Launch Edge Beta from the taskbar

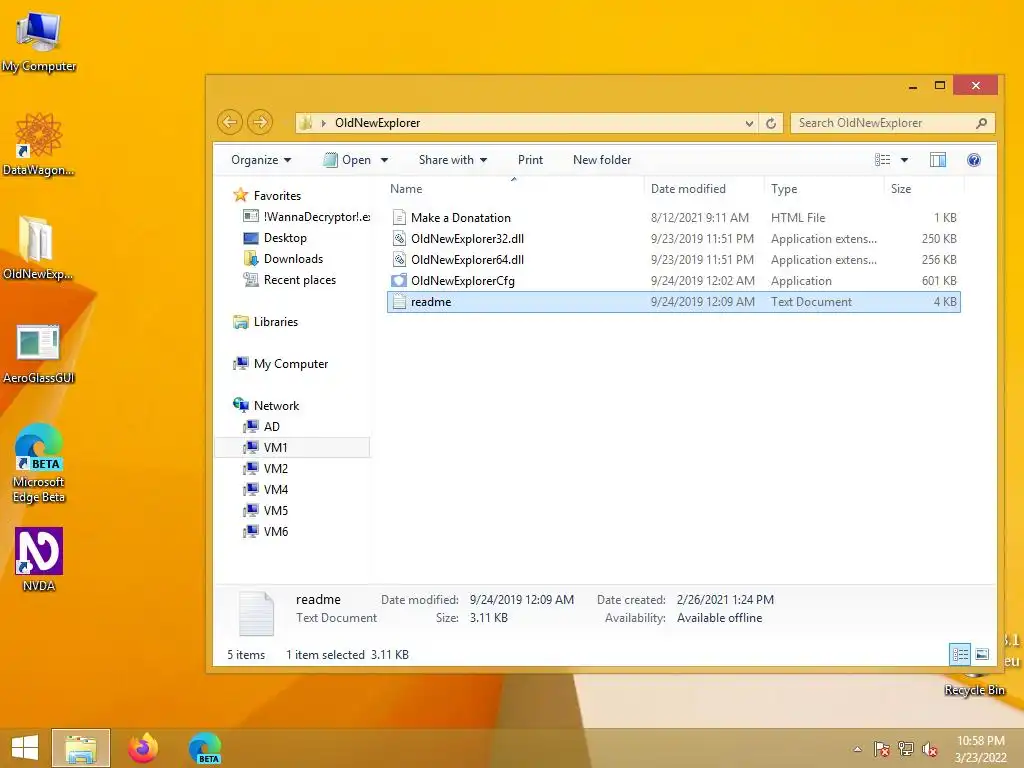(x=205, y=748)
